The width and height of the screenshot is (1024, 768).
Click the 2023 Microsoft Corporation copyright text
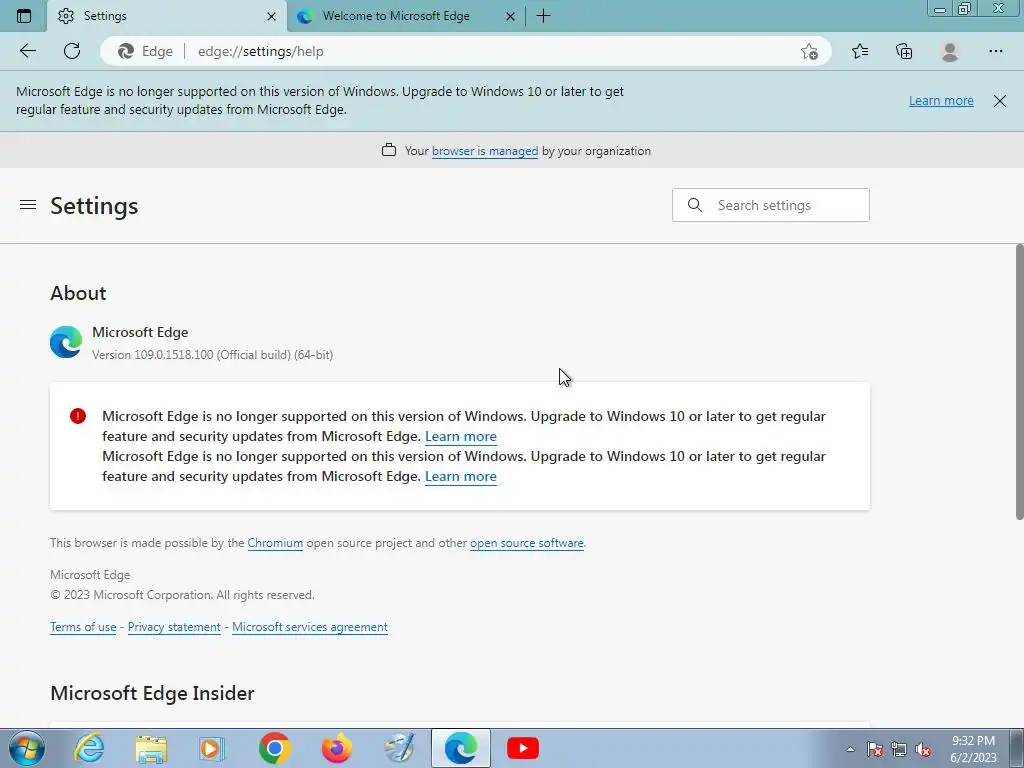[x=182, y=595]
